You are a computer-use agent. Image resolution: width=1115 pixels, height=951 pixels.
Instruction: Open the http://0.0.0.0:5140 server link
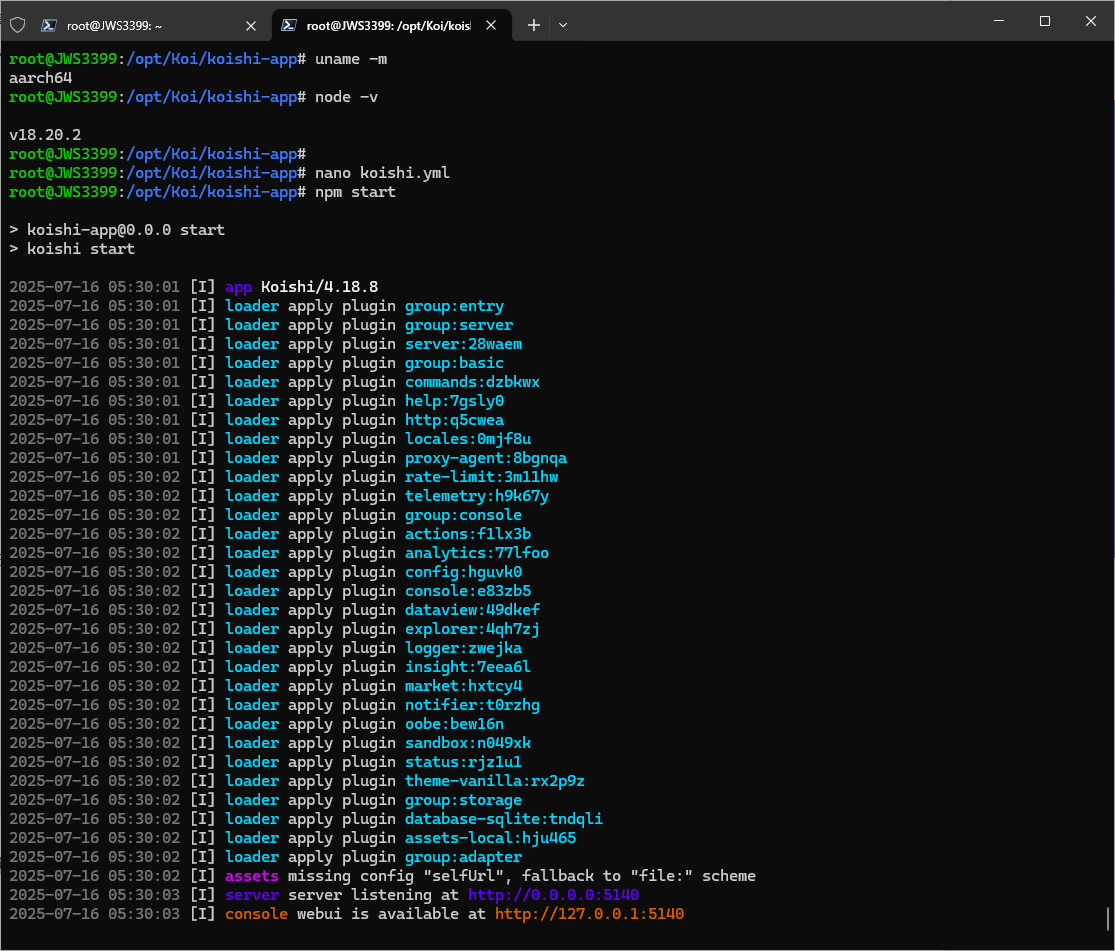[553, 895]
